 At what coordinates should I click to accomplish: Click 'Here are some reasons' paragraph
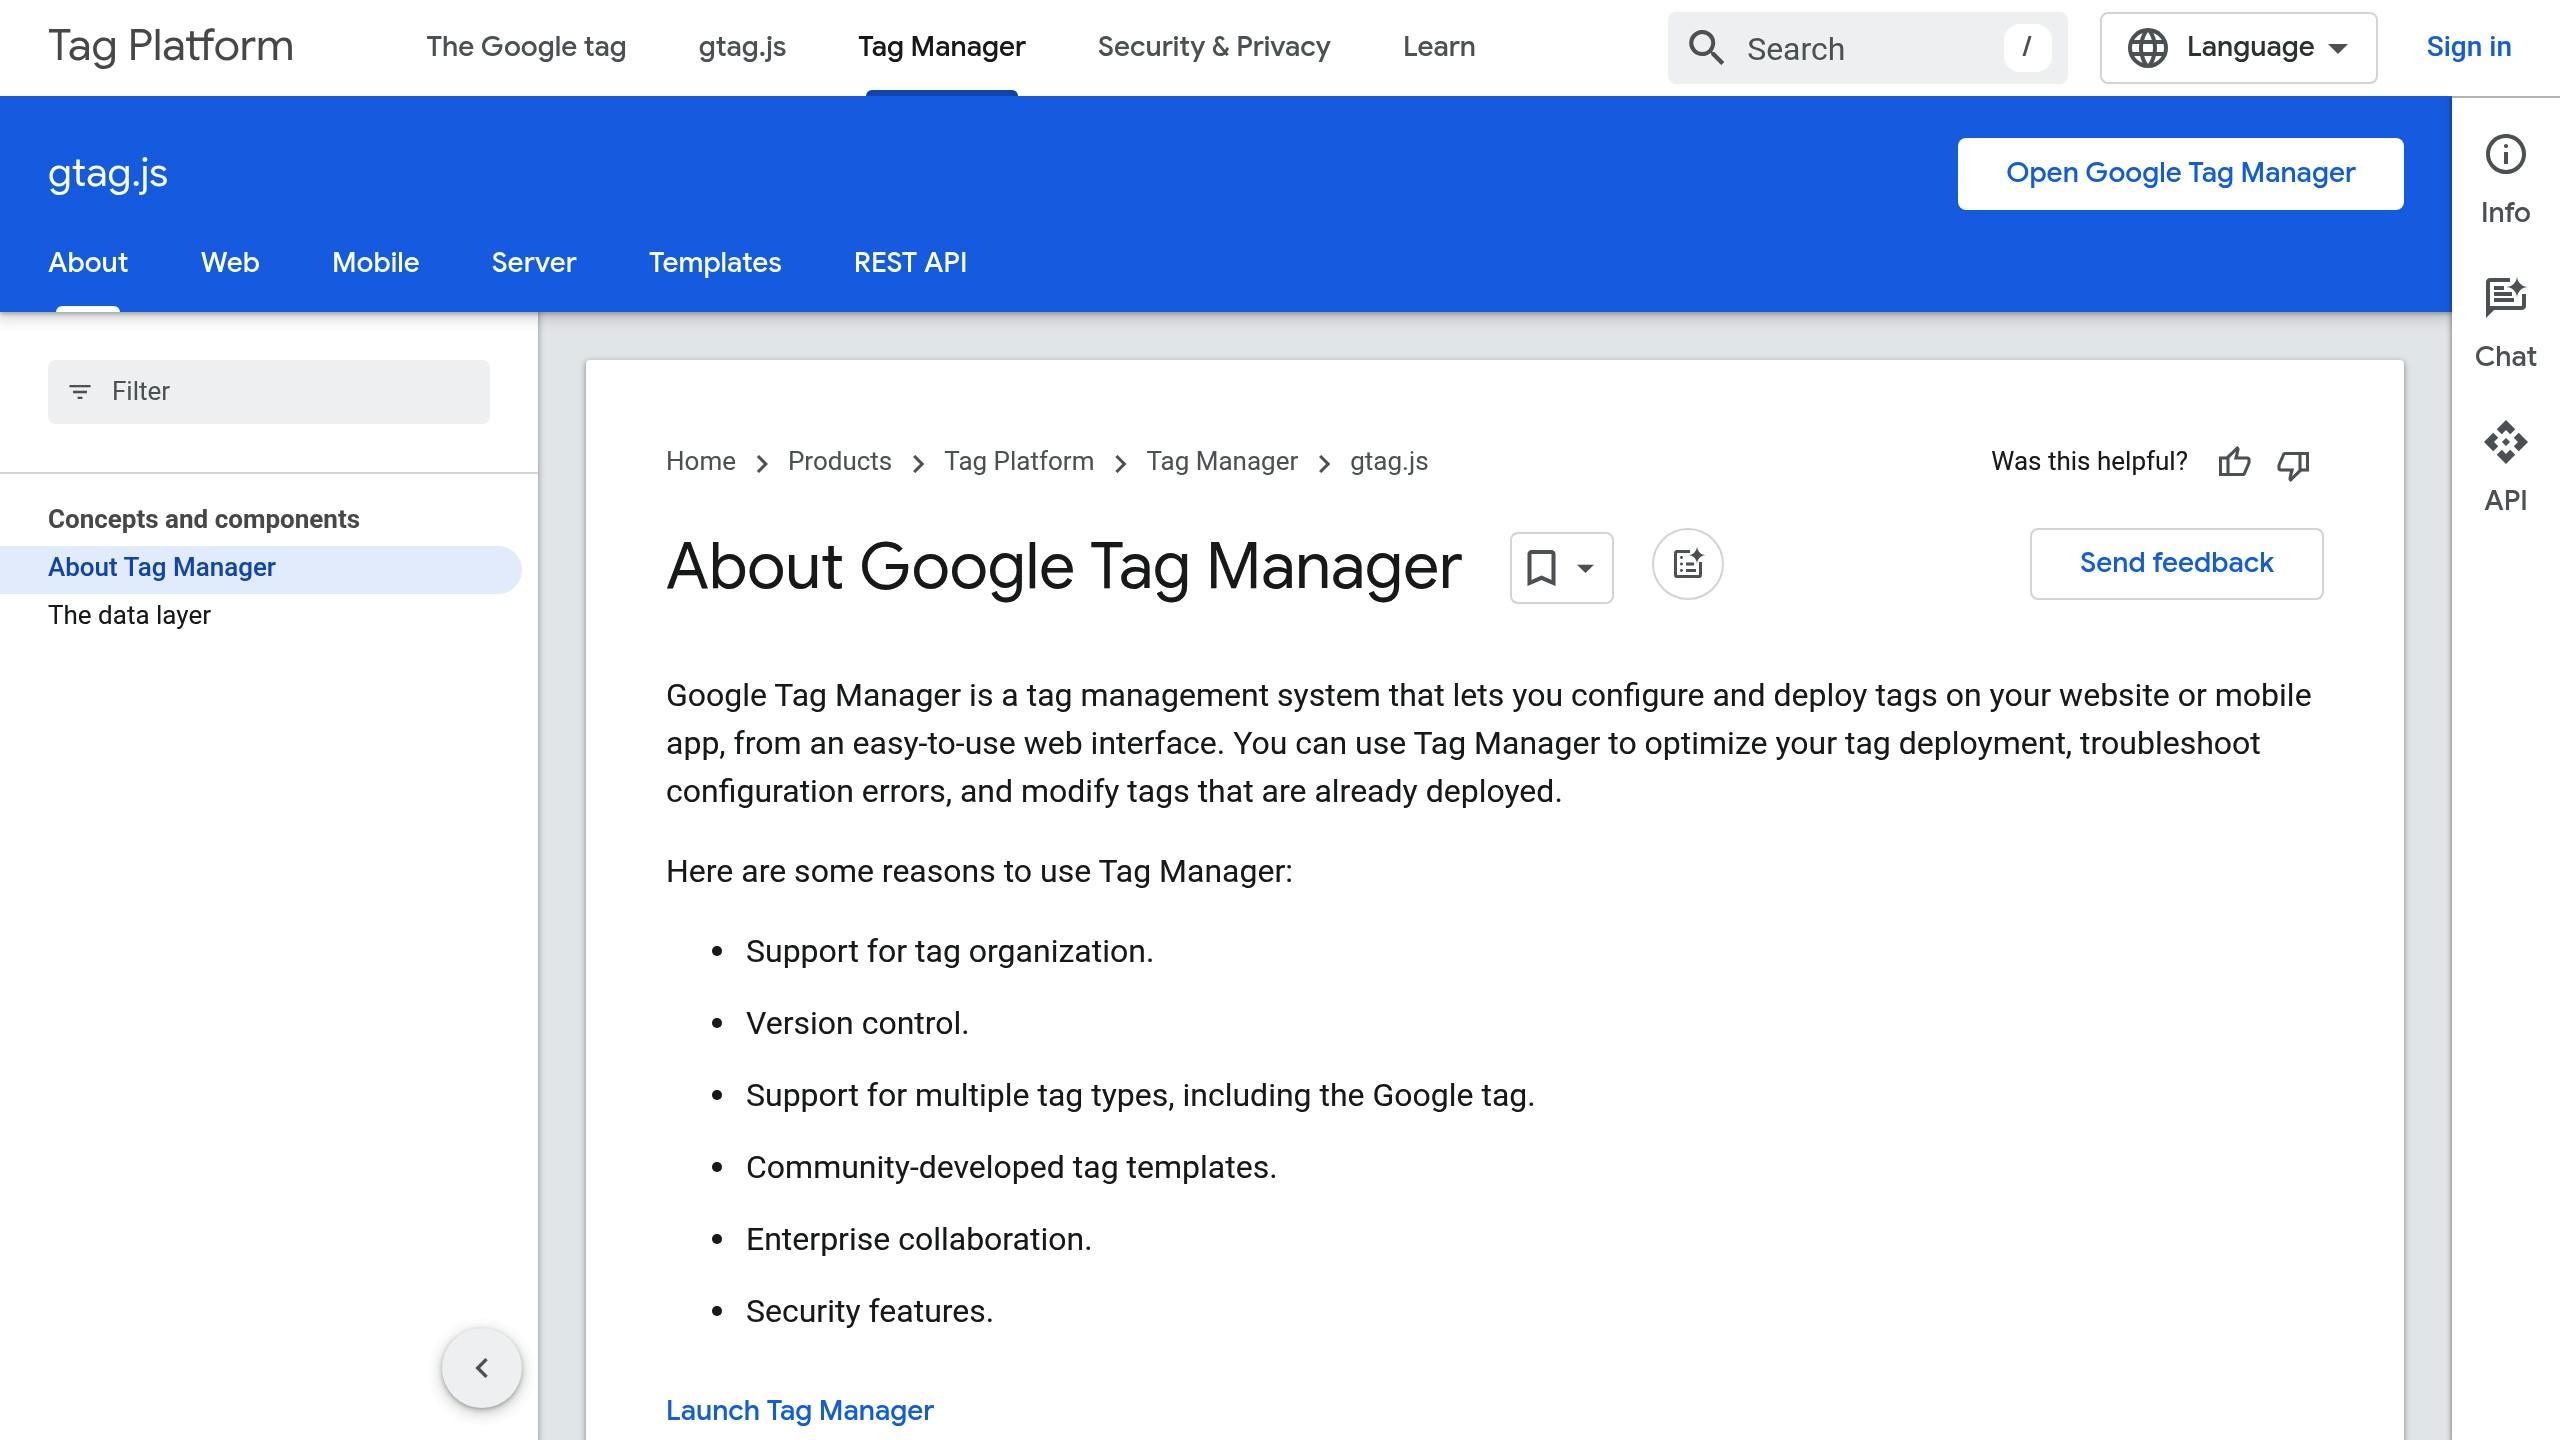(x=979, y=871)
